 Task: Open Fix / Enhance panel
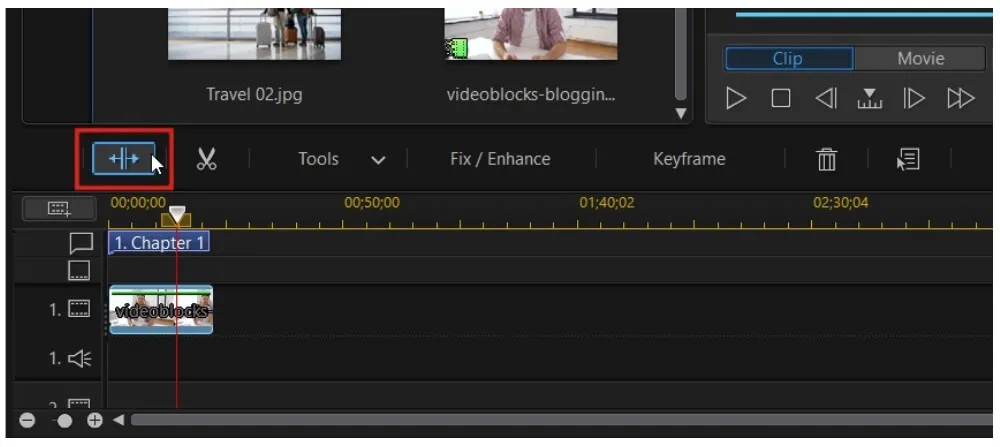(500, 159)
